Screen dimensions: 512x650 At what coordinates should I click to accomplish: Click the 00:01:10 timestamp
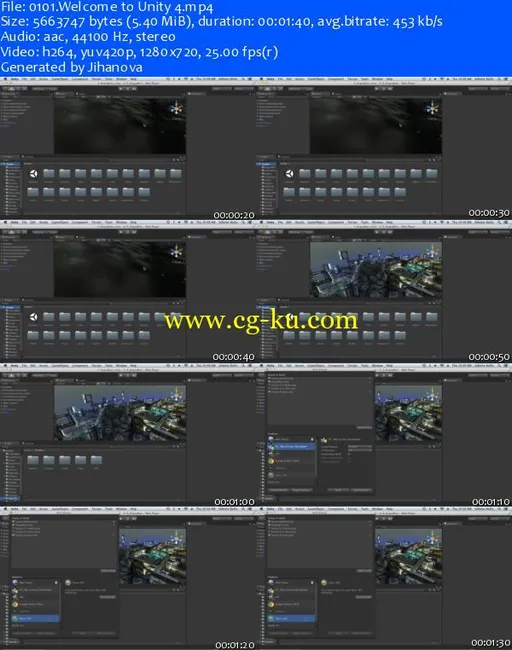[491, 502]
